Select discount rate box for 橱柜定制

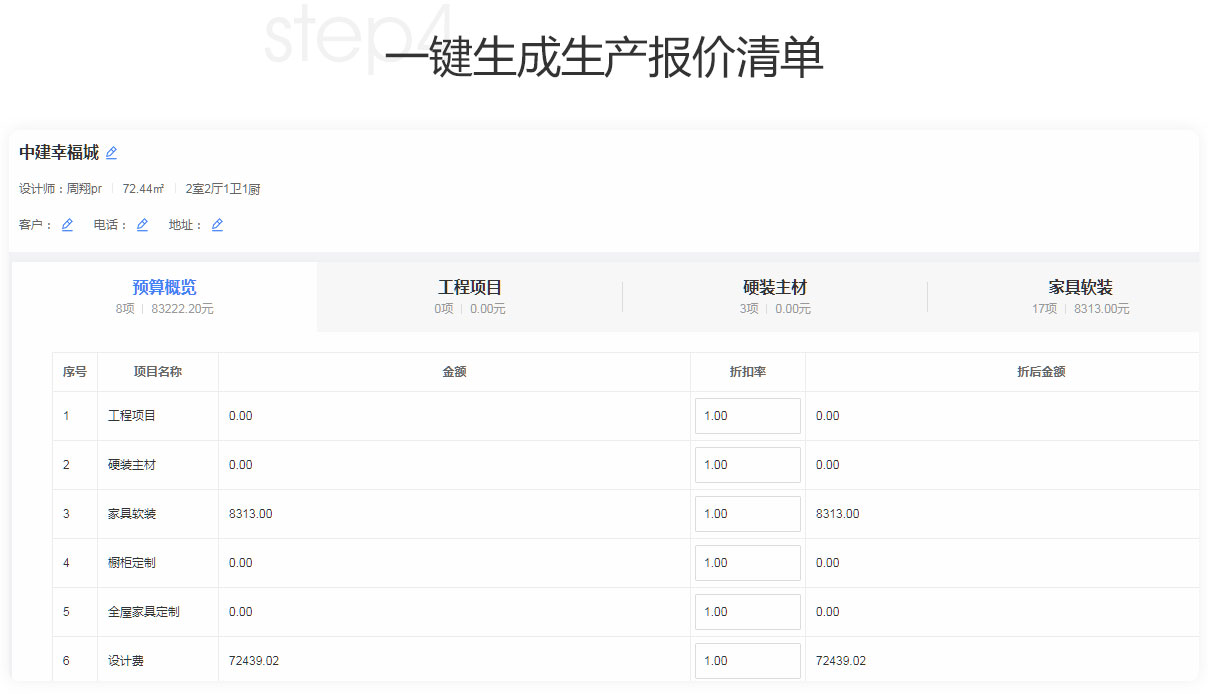click(747, 563)
